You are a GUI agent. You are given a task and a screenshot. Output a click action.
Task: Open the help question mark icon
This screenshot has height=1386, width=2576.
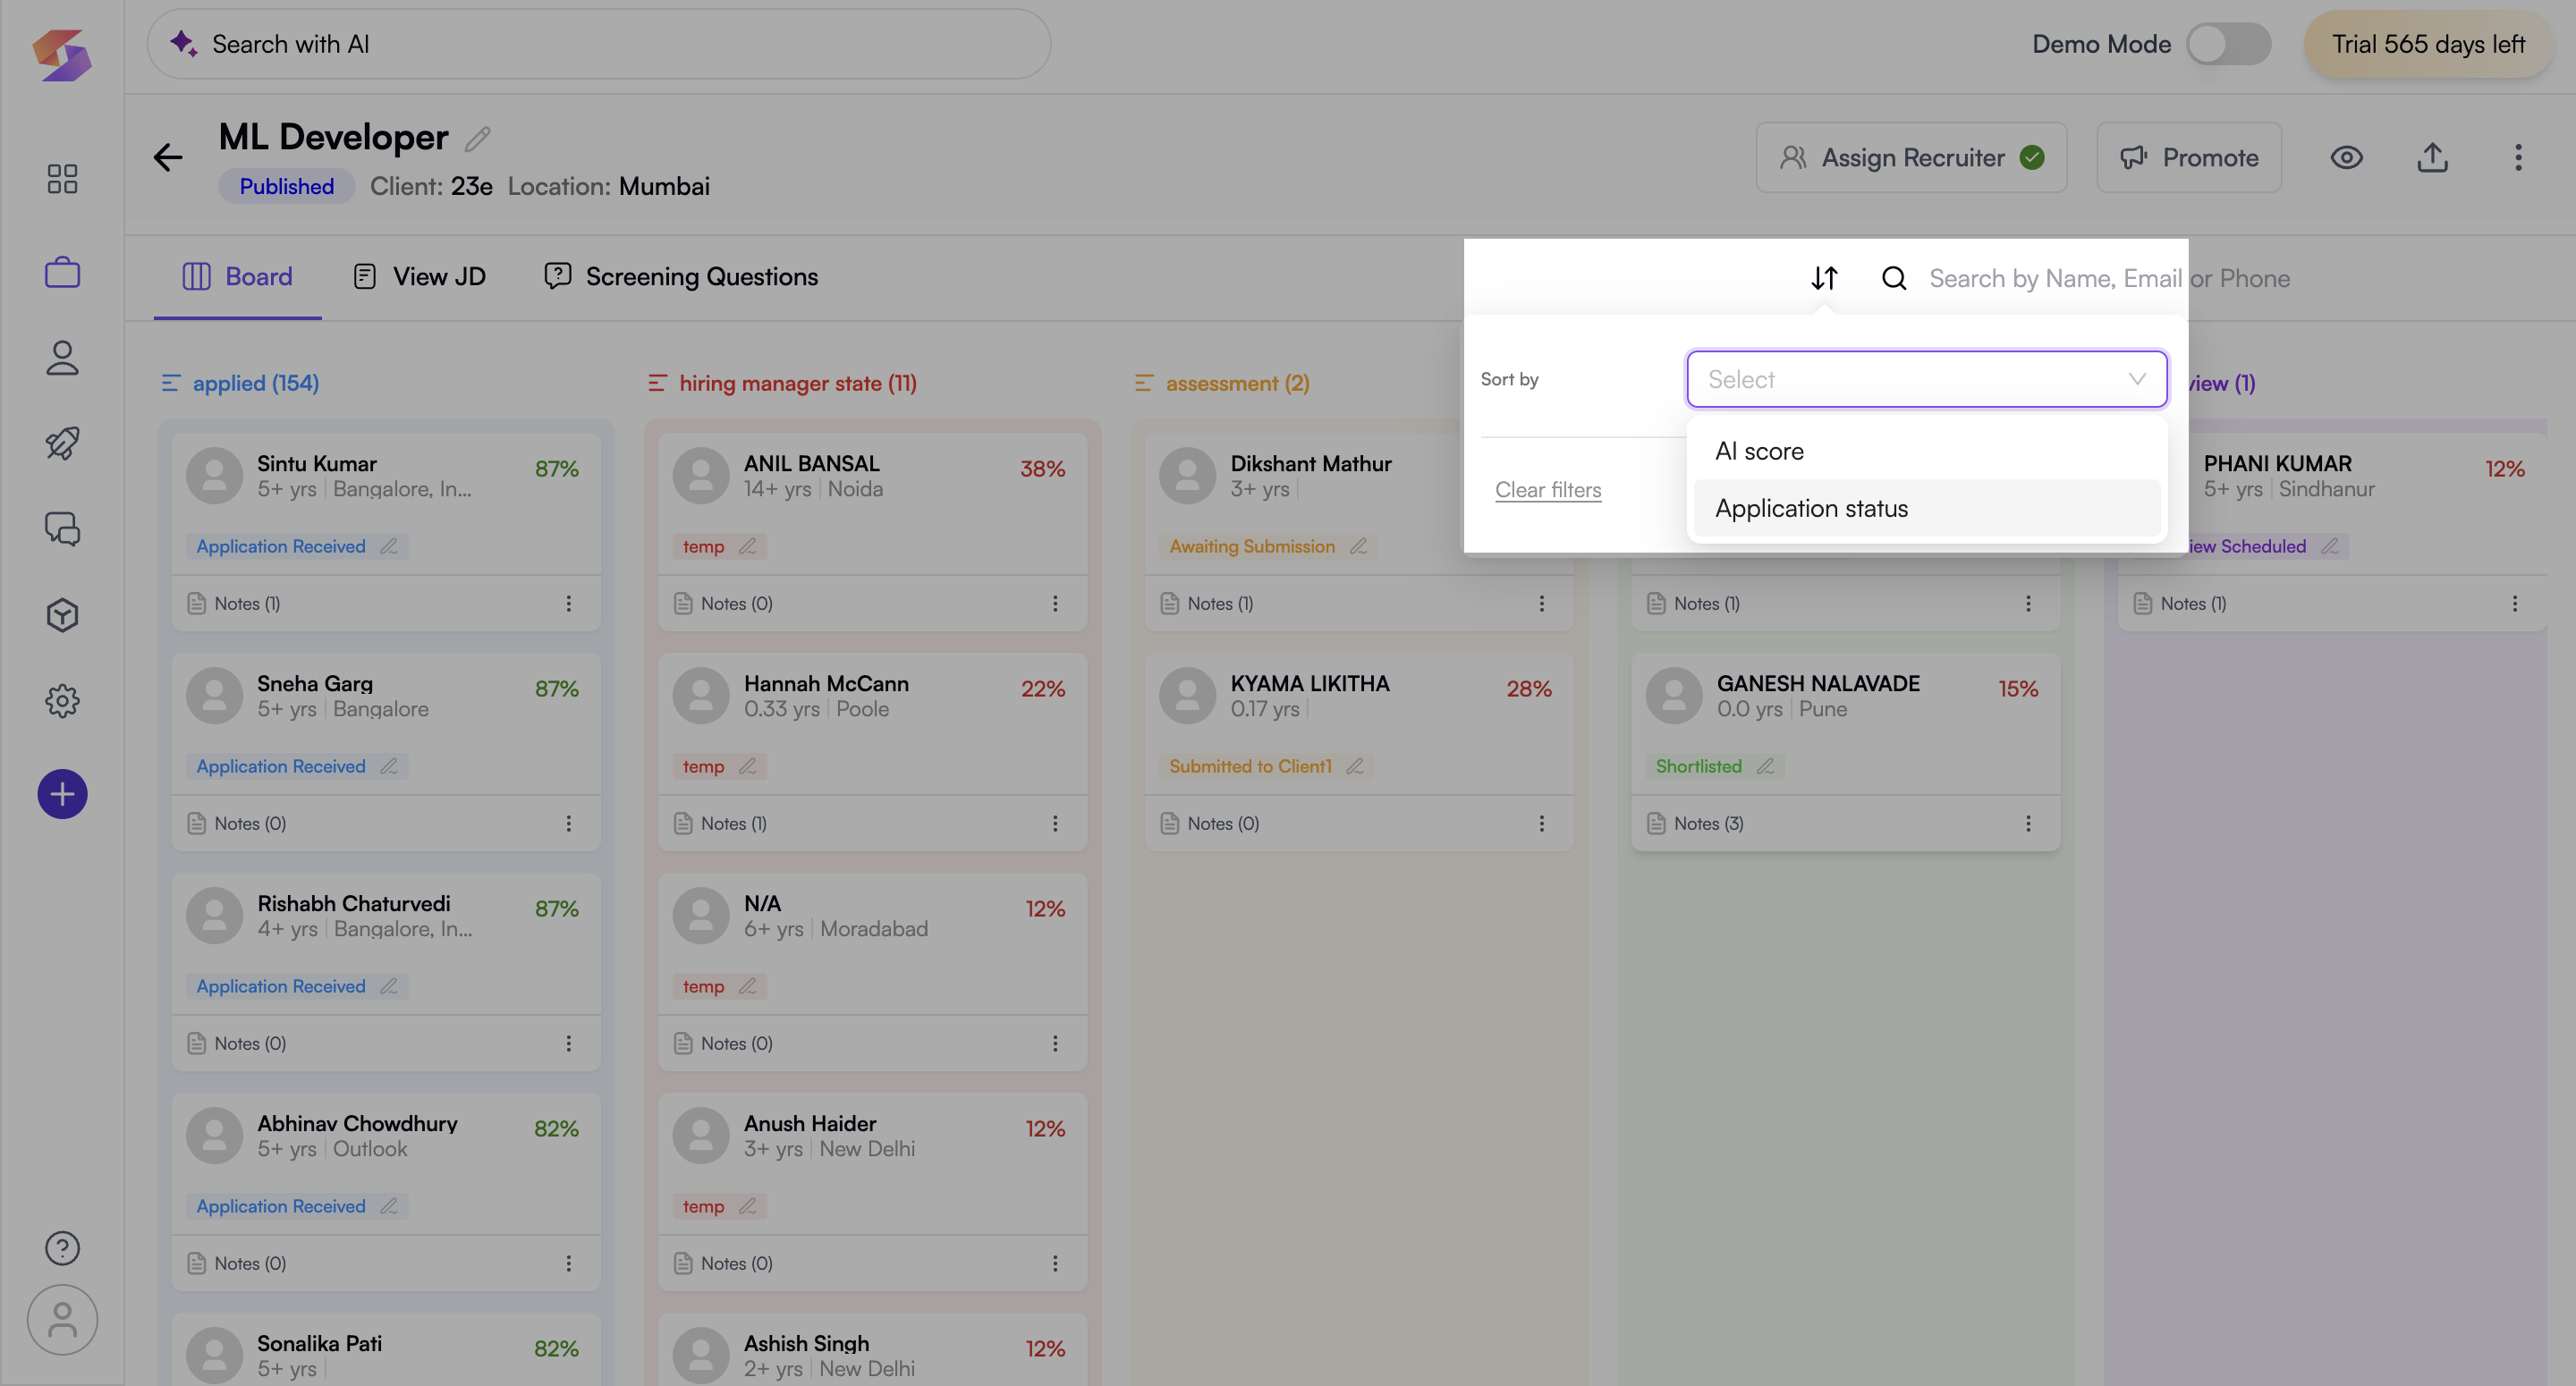tap(62, 1248)
